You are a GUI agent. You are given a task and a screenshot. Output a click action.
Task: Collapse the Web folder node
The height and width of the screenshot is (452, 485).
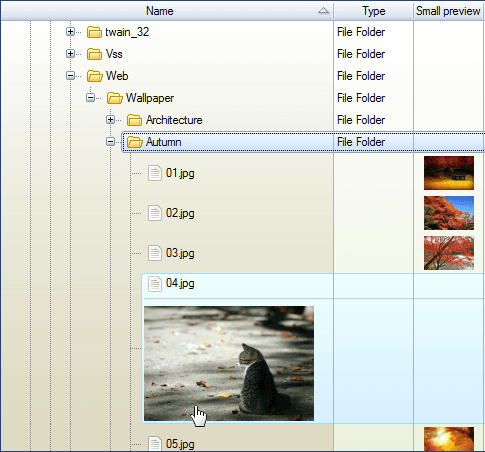pyautogui.click(x=70, y=76)
